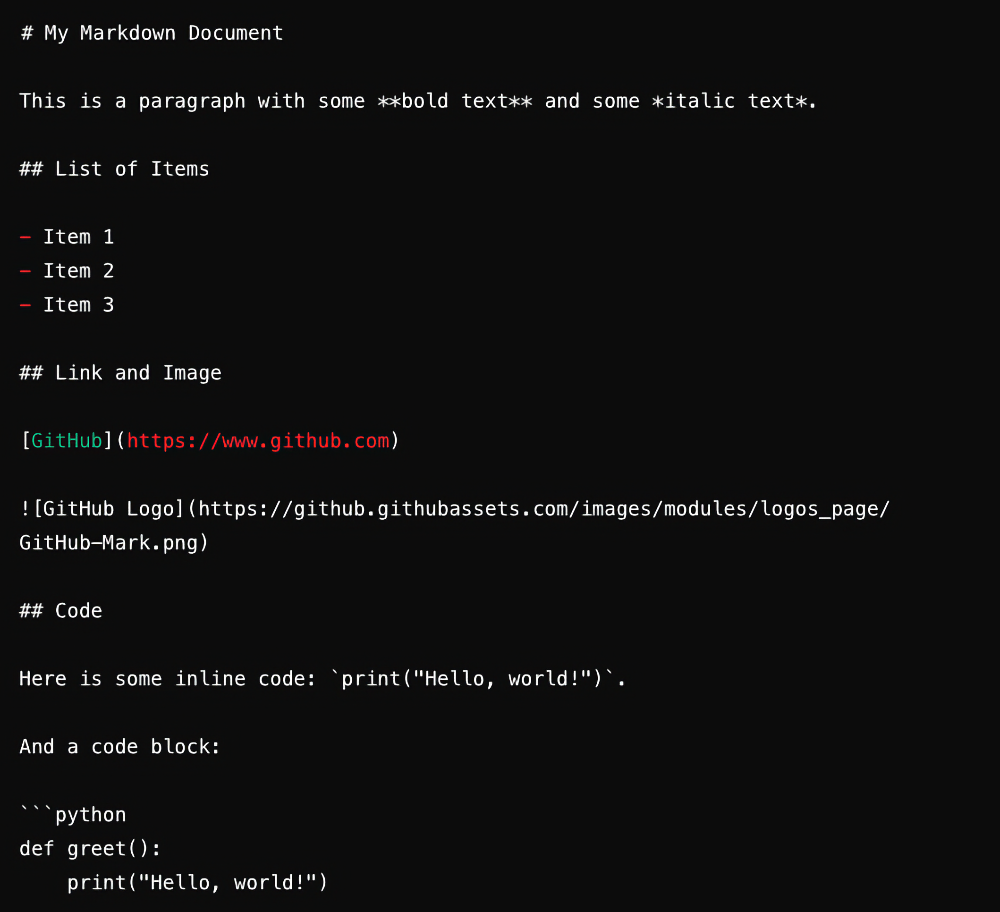Place cursor in "**bold text**" phrase
Viewport: 1000px width, 912px height.
point(455,101)
